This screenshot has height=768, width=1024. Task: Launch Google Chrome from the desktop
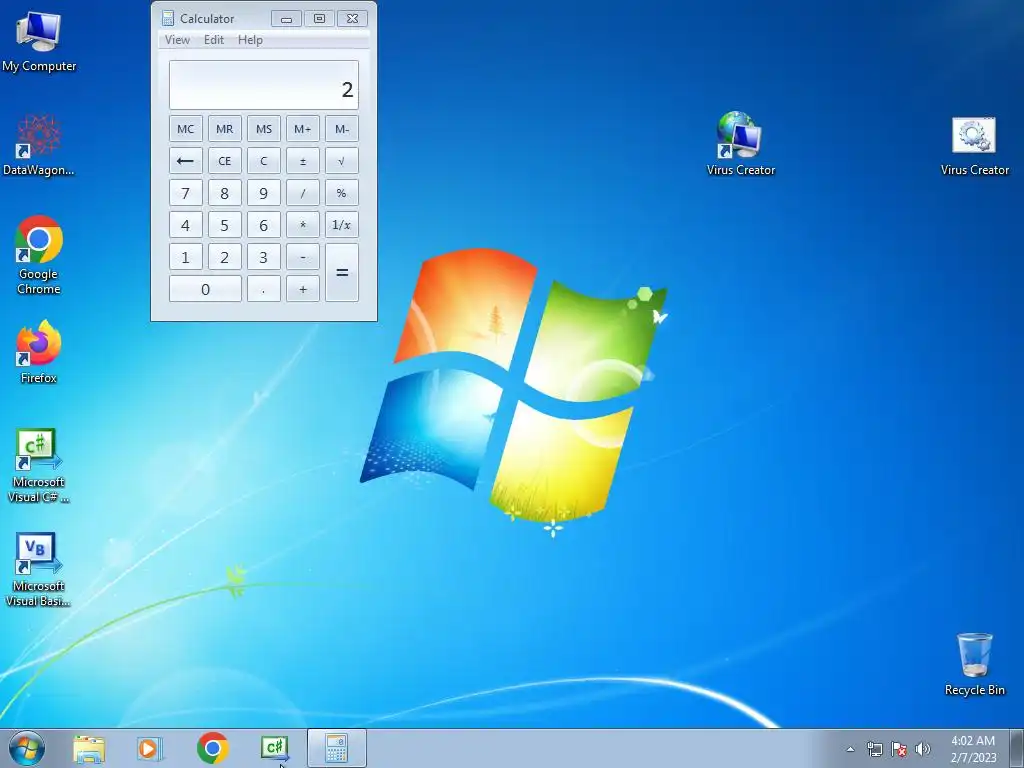tap(39, 255)
